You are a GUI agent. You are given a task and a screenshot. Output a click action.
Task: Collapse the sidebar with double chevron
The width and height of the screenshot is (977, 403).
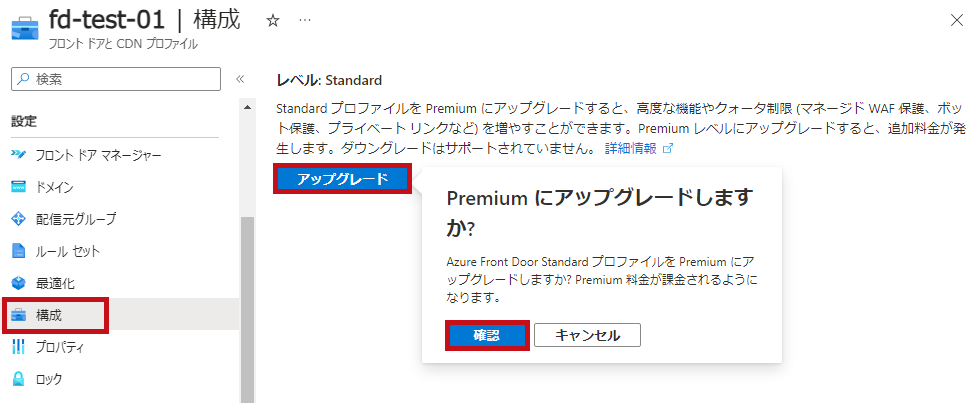(x=239, y=79)
